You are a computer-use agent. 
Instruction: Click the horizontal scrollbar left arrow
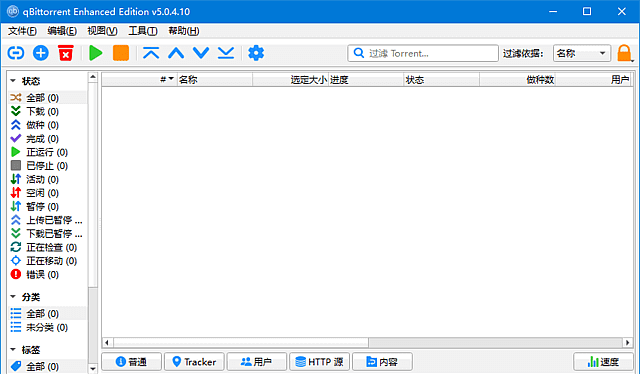pyautogui.click(x=107, y=342)
